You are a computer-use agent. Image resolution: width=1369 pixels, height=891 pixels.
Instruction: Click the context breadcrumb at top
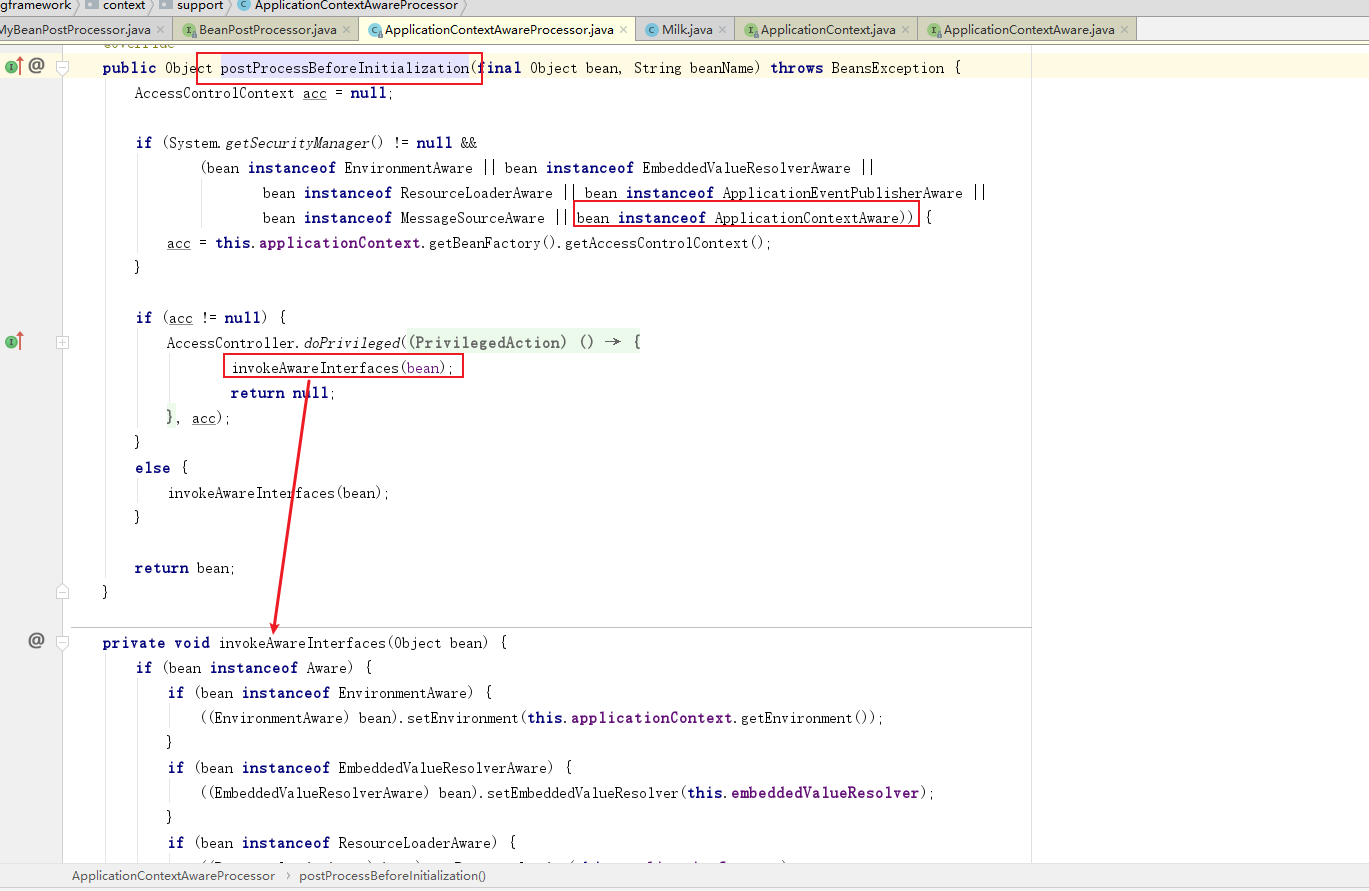[124, 5]
